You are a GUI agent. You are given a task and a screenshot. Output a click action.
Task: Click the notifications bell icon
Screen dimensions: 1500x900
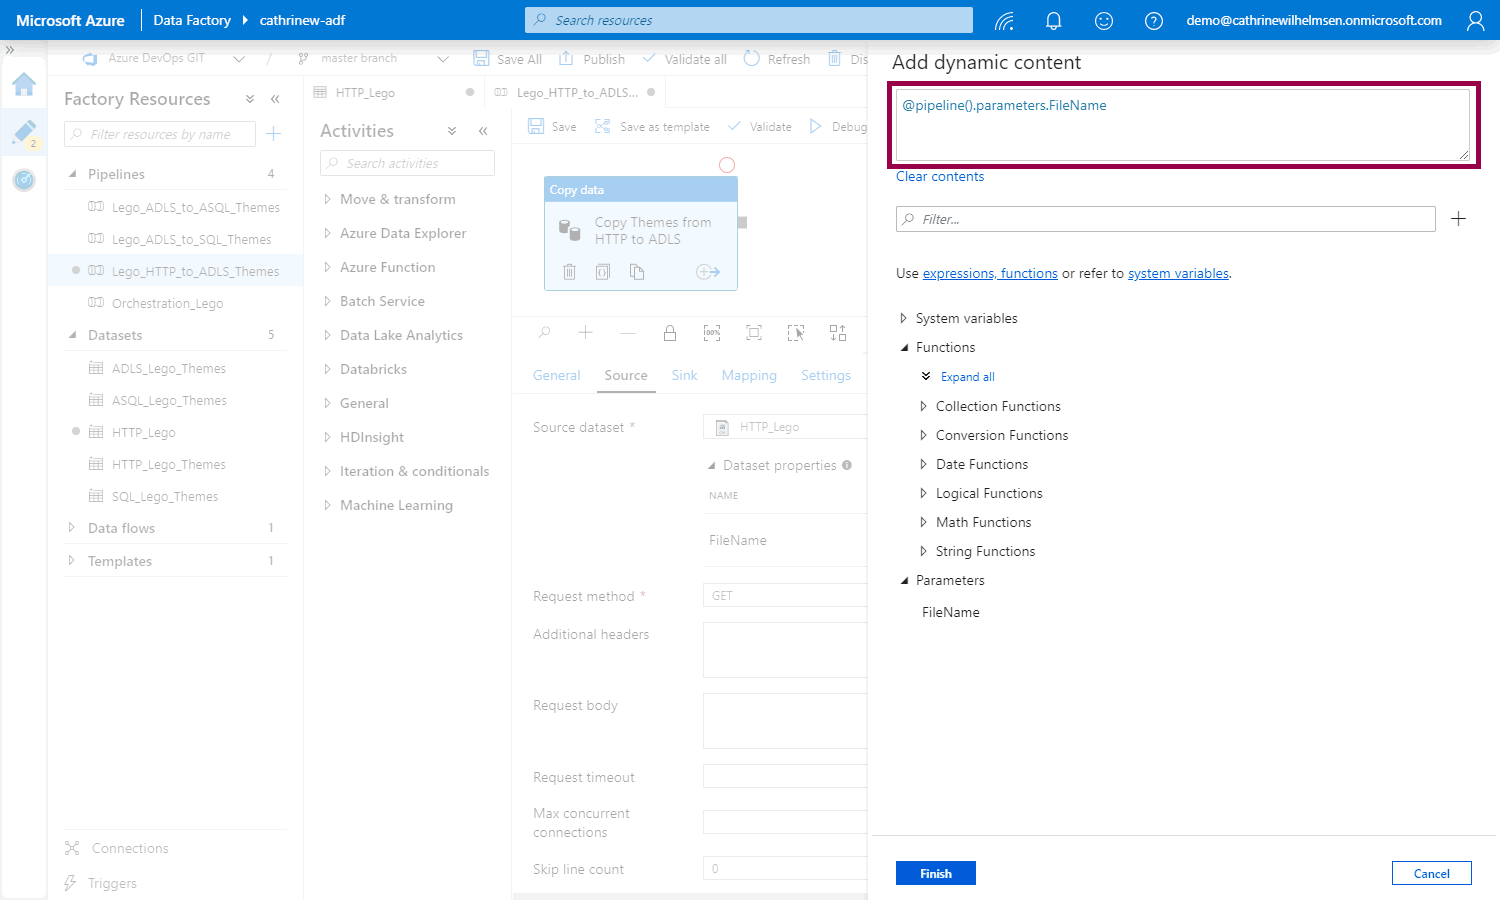coord(1053,21)
